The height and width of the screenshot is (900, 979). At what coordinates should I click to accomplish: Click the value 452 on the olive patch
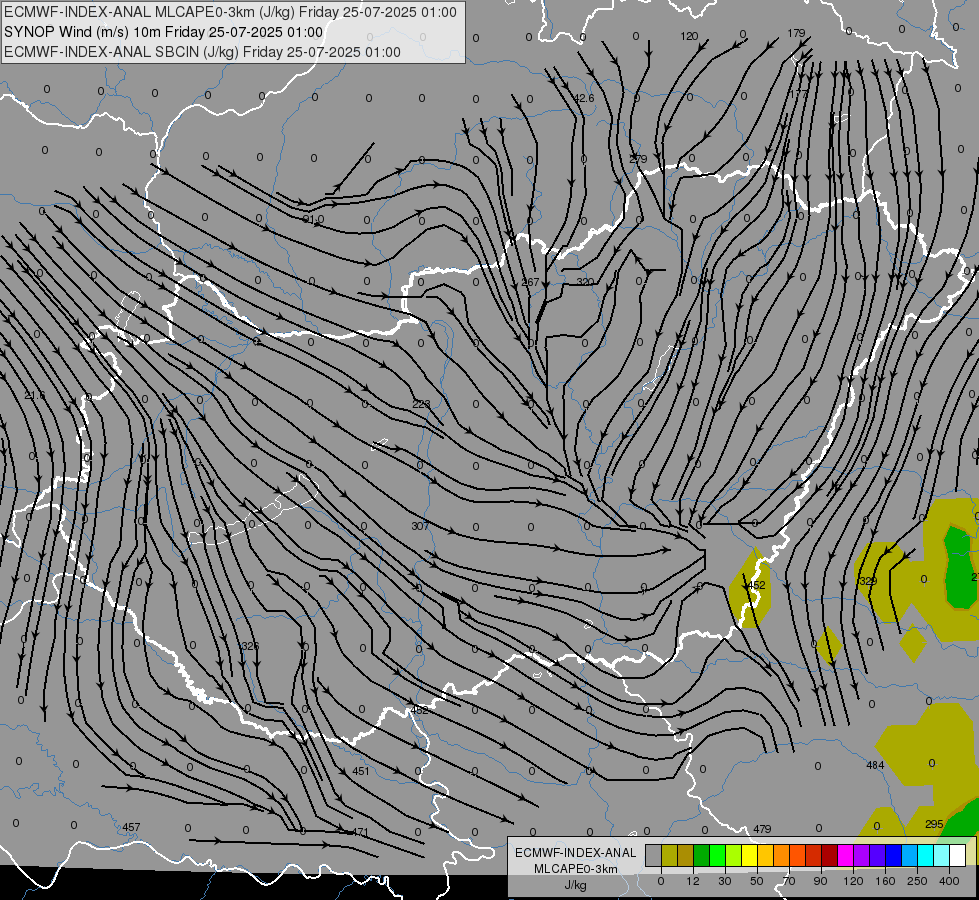pos(756,585)
